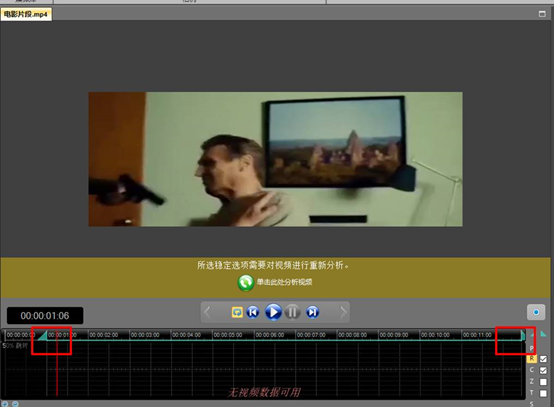The height and width of the screenshot is (407, 554).
Task: Click the teal out-point marker on the timeline
Action: pos(523,335)
